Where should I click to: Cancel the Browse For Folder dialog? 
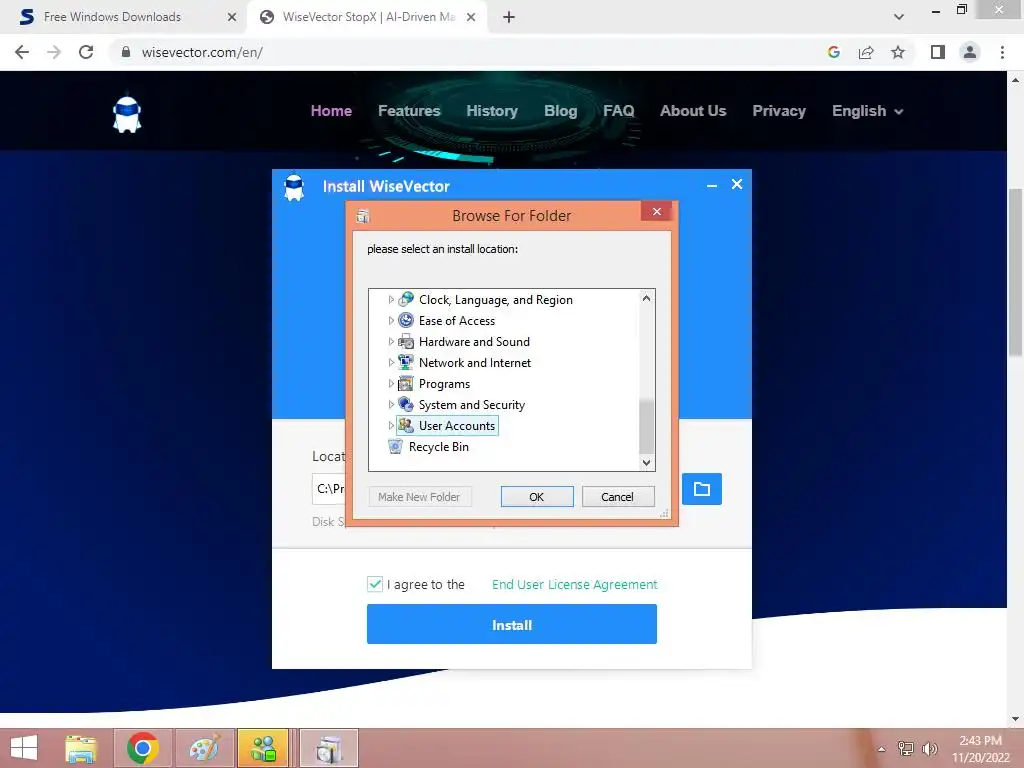coord(617,497)
